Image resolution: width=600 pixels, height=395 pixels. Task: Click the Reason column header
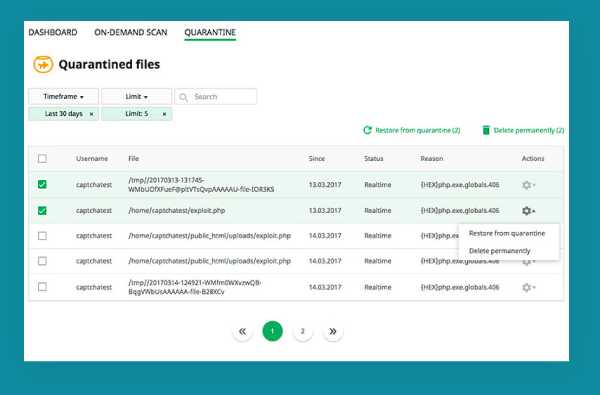click(432, 158)
